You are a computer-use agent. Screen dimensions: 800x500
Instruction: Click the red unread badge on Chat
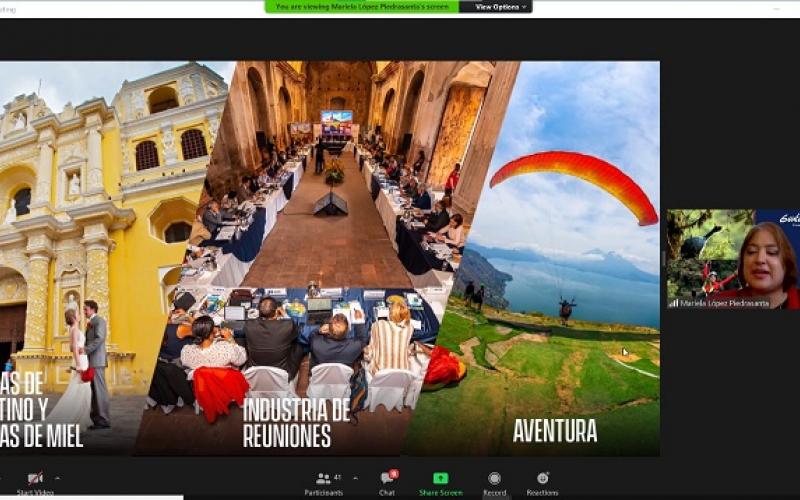[393, 474]
